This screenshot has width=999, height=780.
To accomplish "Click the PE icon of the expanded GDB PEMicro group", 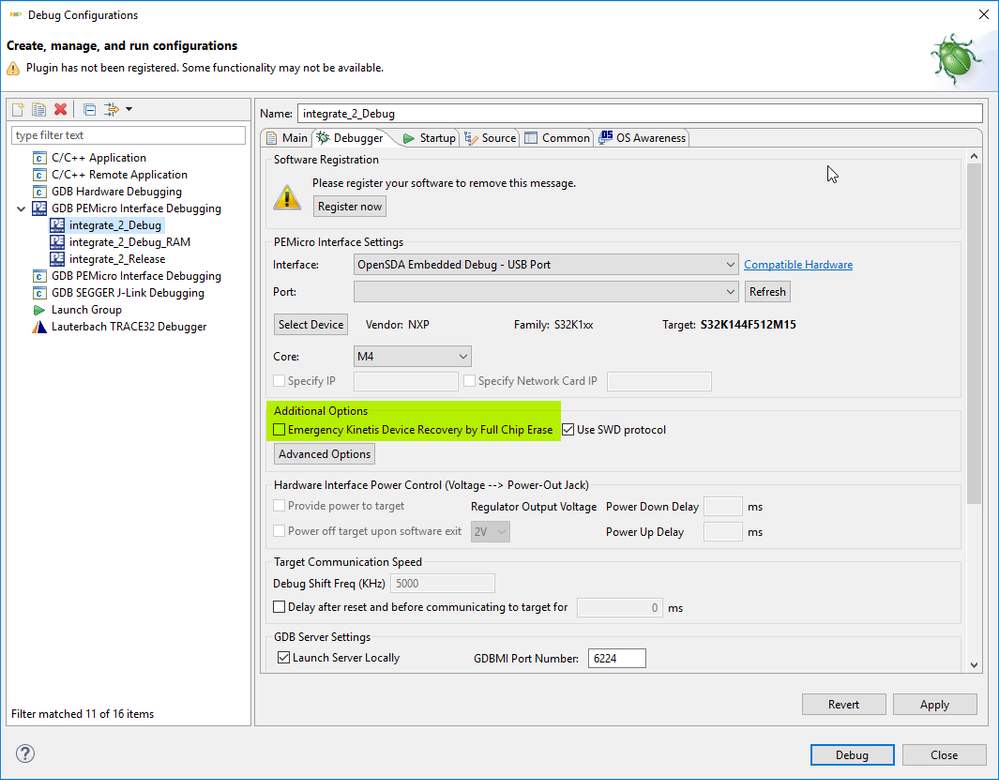I will (x=40, y=208).
